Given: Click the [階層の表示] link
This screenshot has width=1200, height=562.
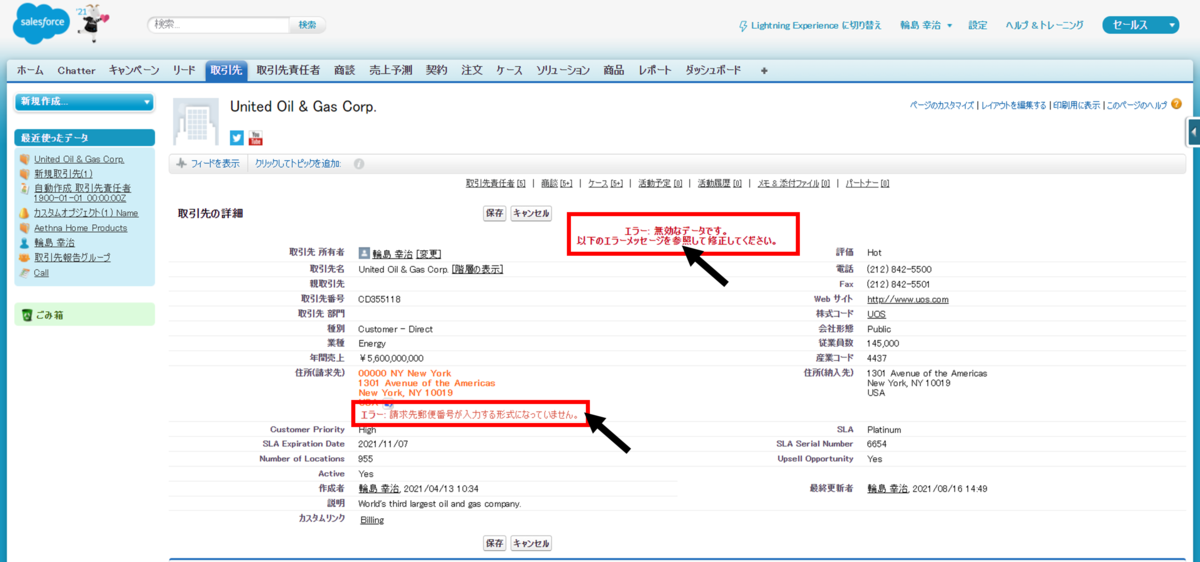Looking at the screenshot, I should 477,269.
